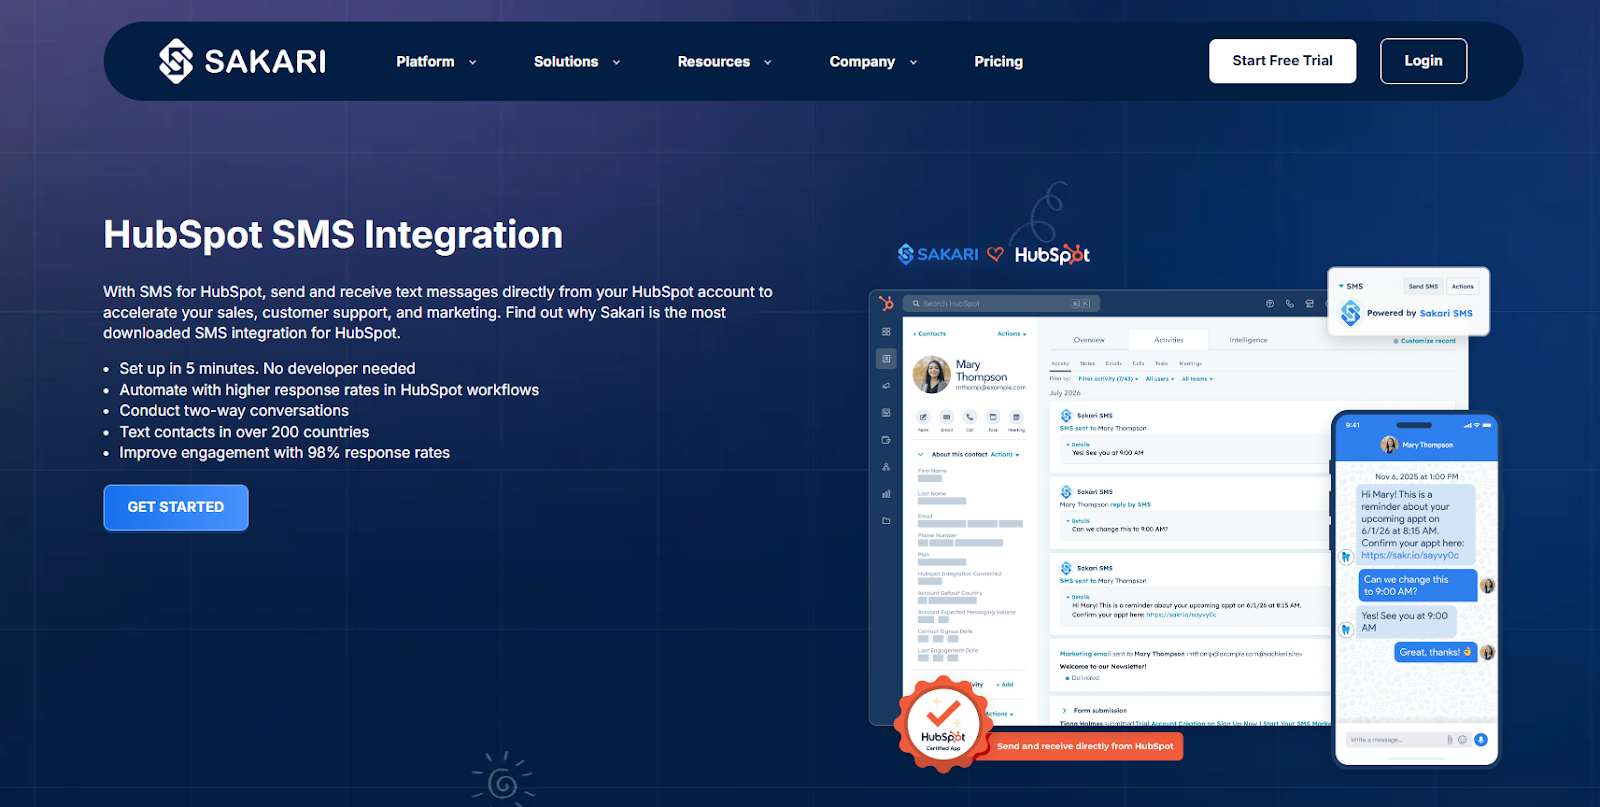
Task: Click the Send SMS button
Action: [x=1423, y=286]
